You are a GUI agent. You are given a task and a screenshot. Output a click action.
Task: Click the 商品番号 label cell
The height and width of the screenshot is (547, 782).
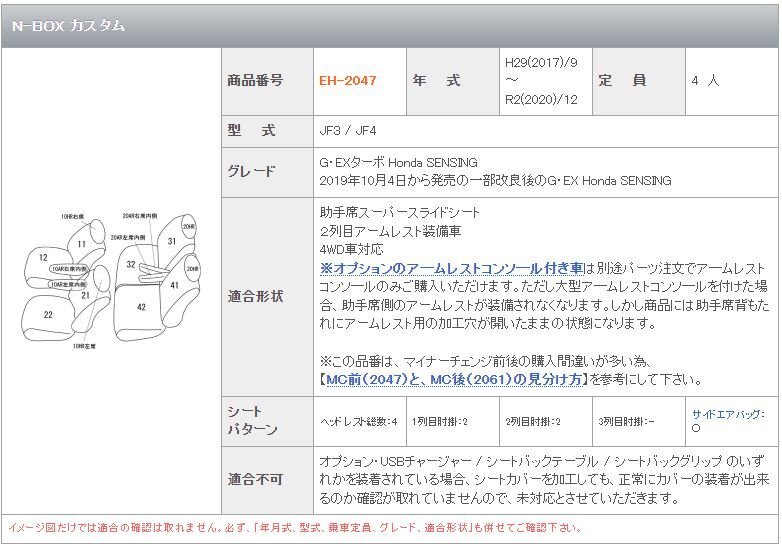coord(267,81)
